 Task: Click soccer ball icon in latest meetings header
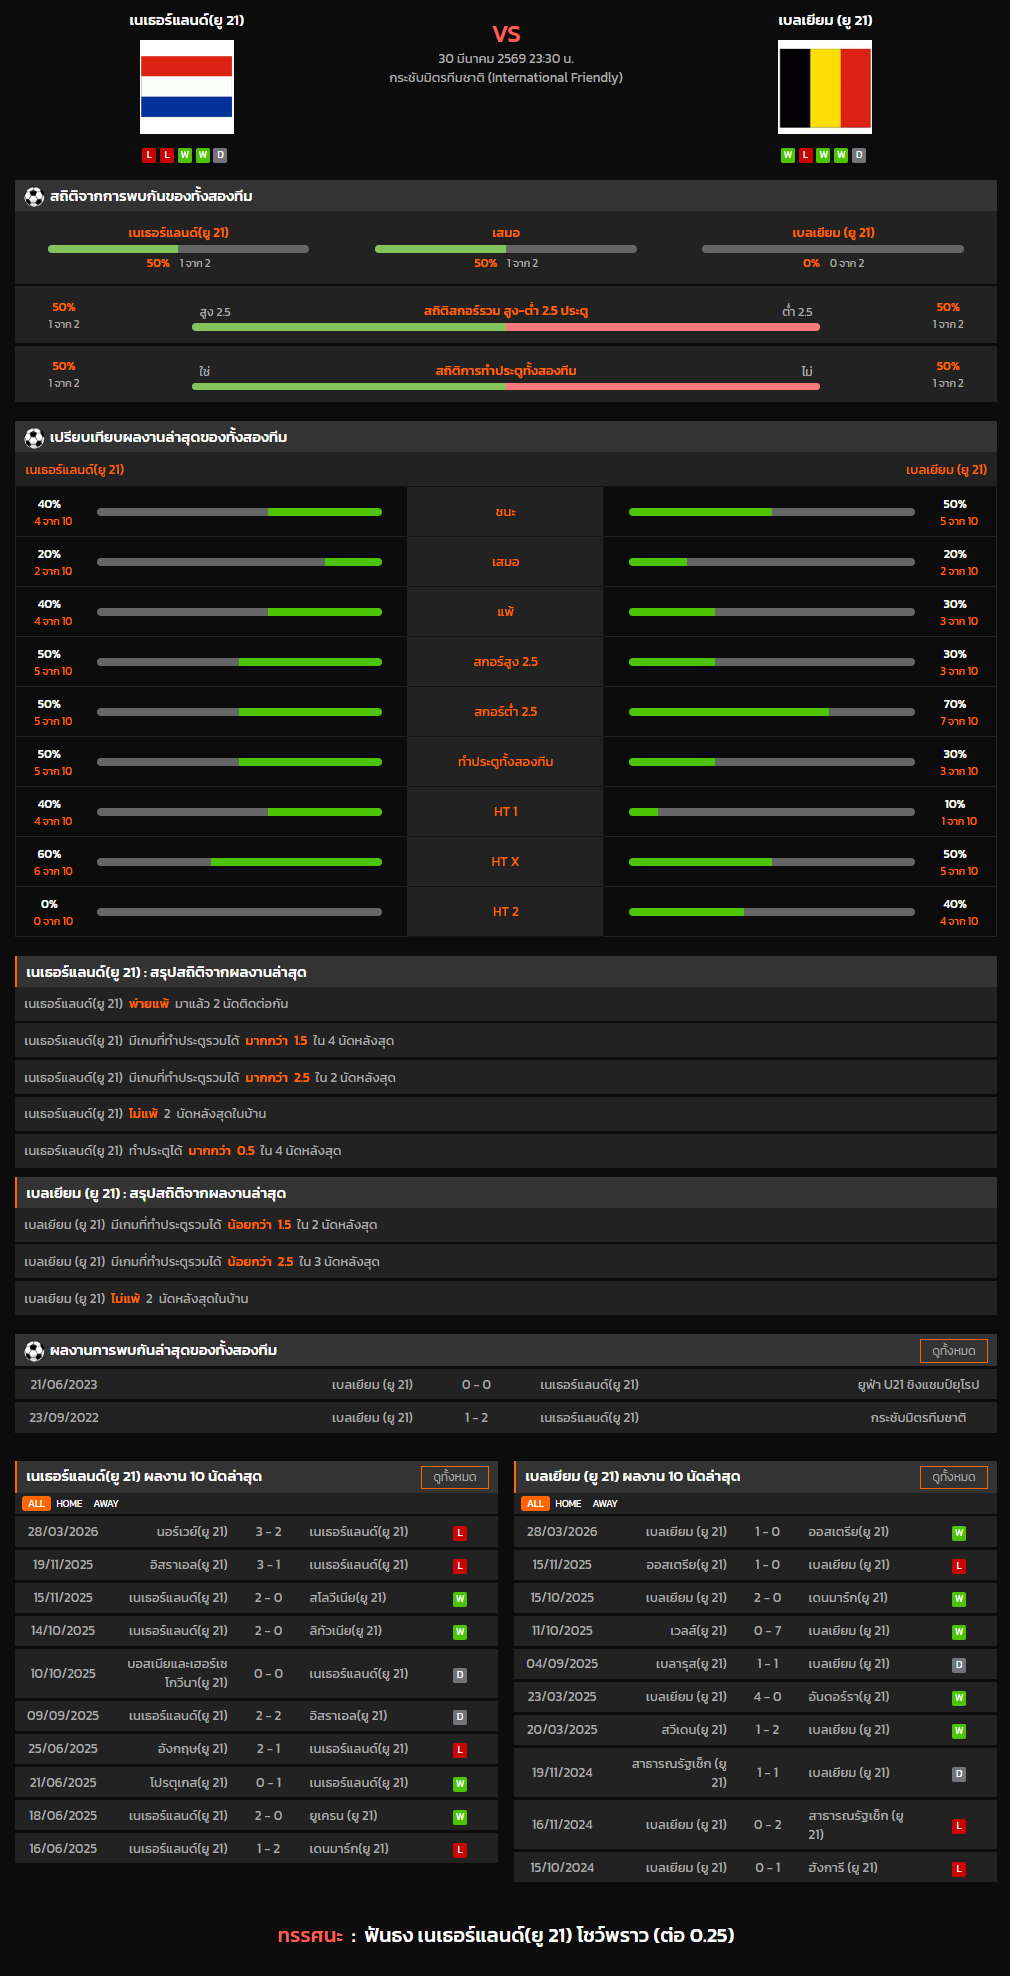click(34, 1351)
